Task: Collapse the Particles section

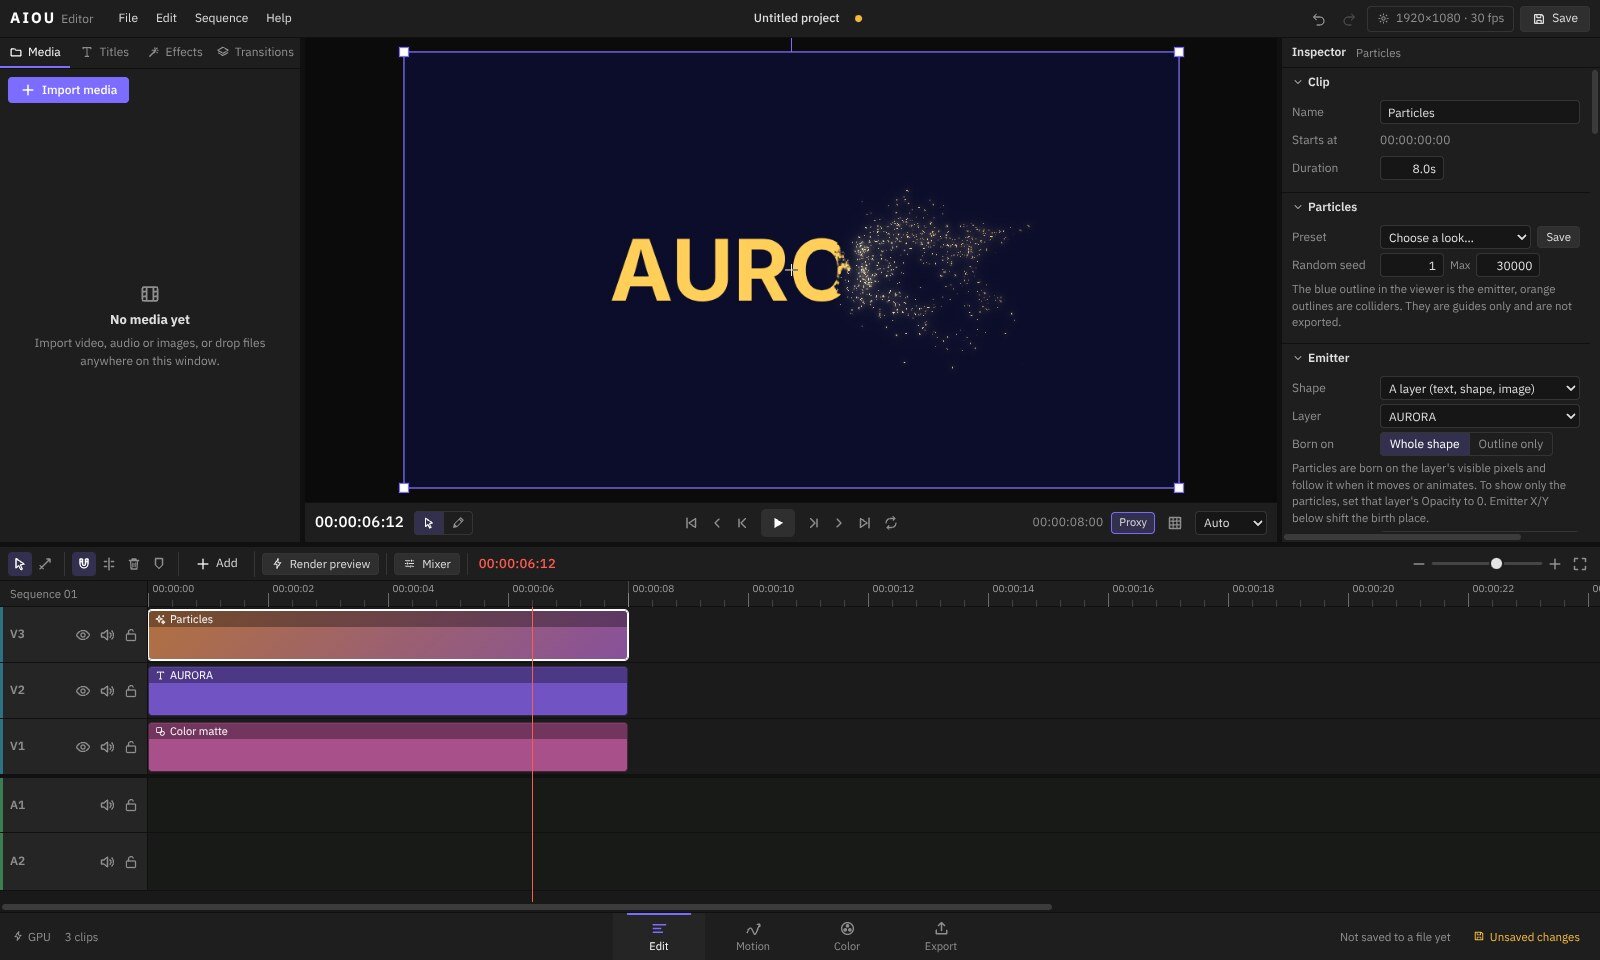Action: [1298, 207]
